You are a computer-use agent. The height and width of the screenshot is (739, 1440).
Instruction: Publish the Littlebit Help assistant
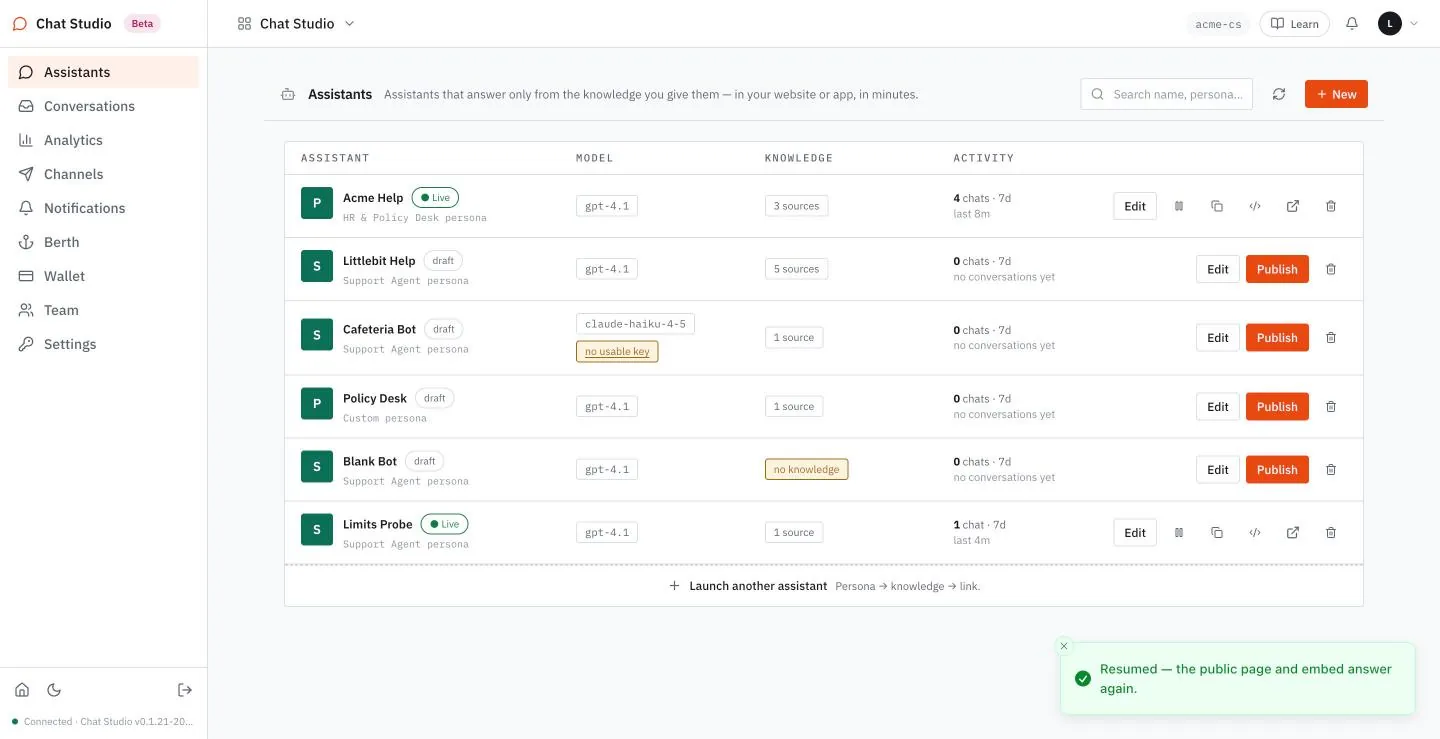pyautogui.click(x=1277, y=269)
